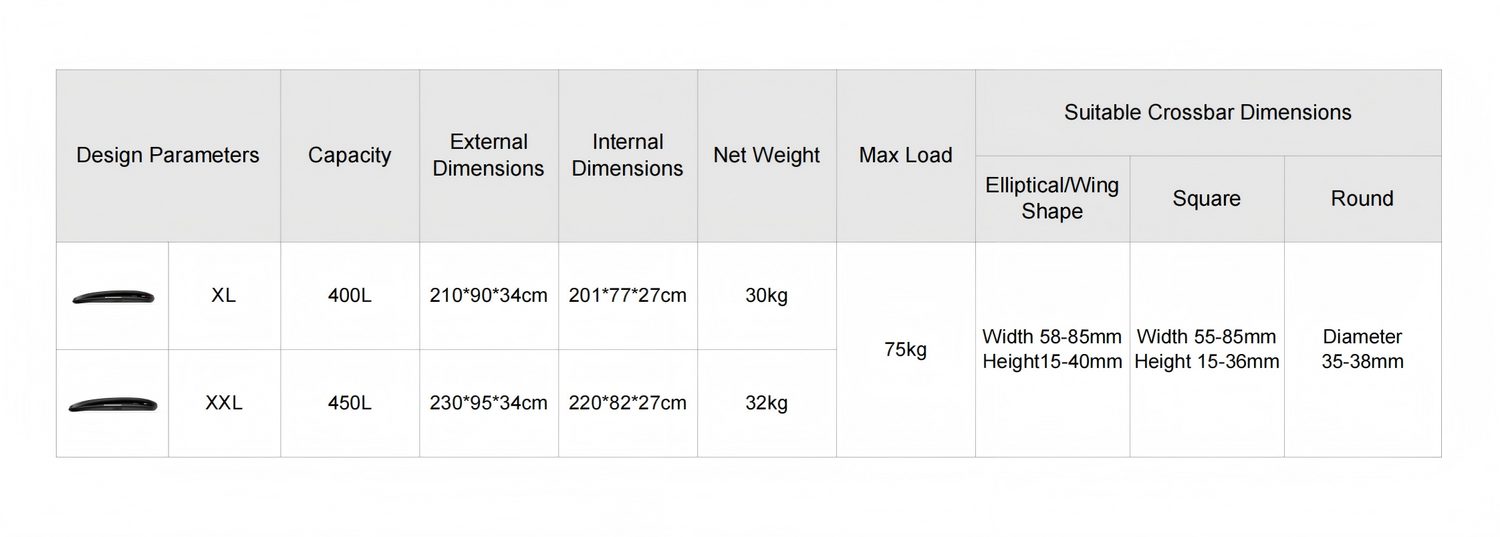Select the Design Parameters header cell

pos(168,156)
